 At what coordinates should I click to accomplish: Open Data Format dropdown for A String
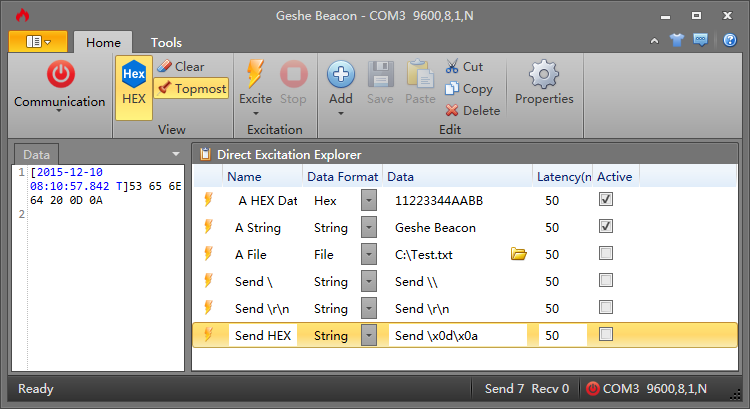(x=369, y=227)
